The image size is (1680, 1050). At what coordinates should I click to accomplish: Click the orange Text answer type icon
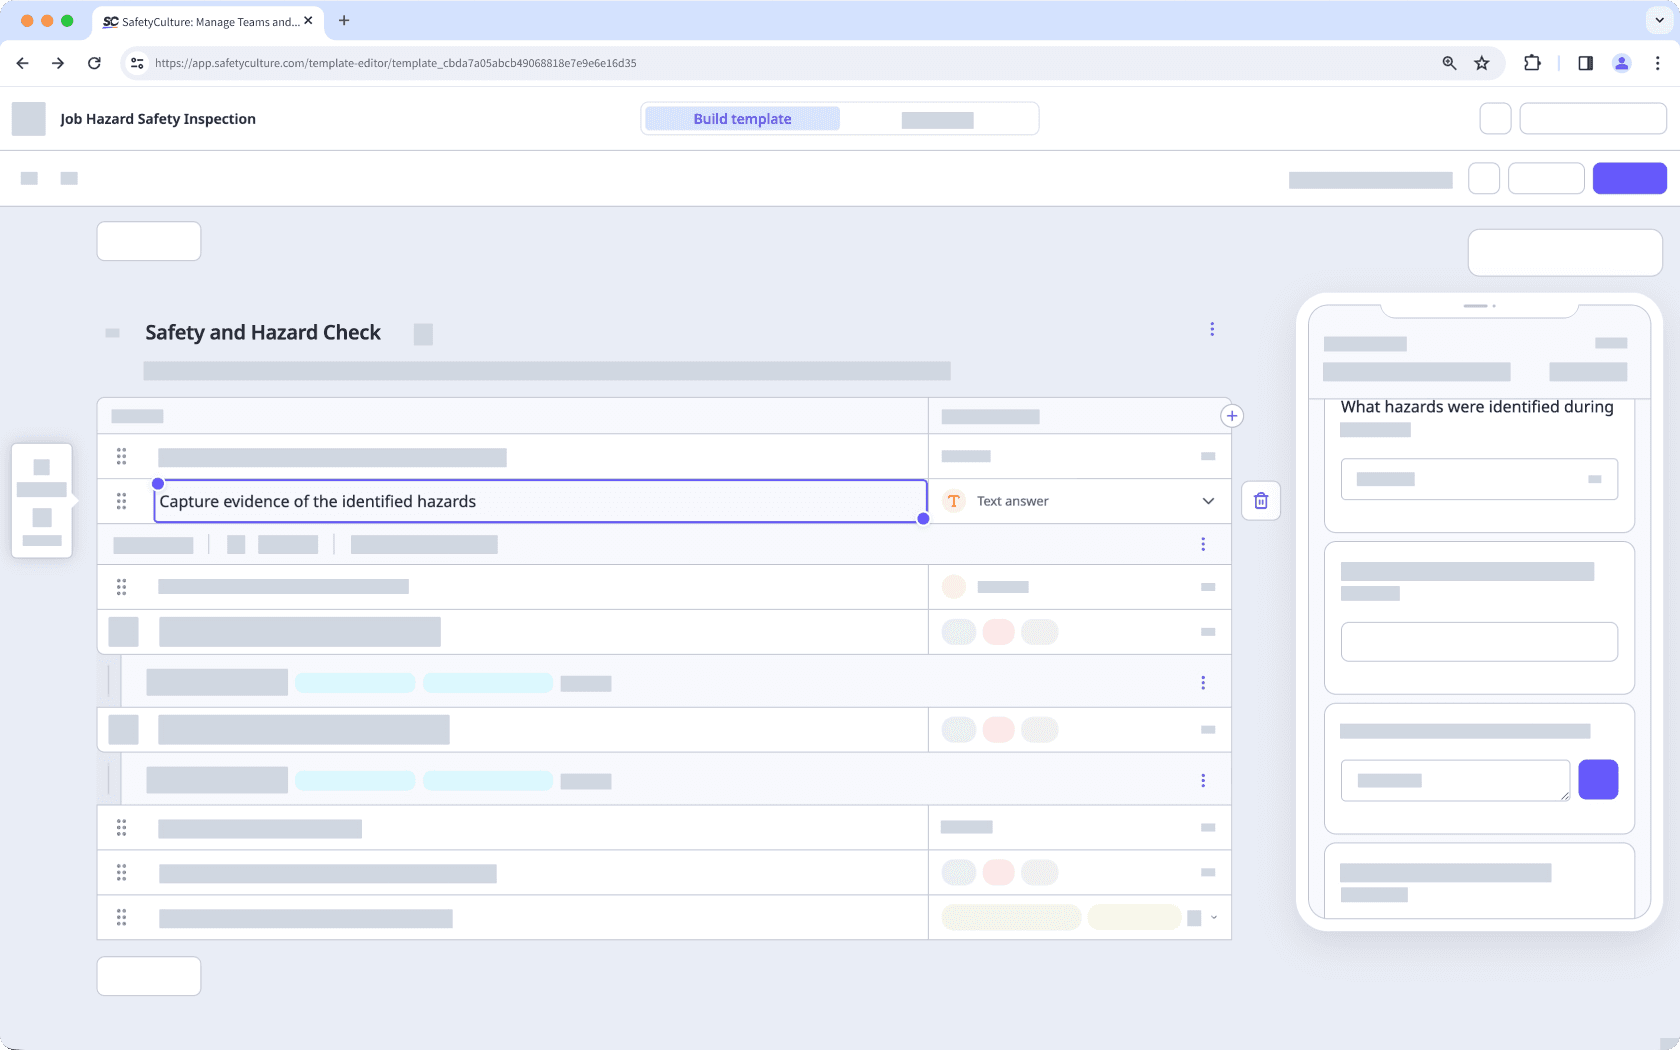coord(953,501)
